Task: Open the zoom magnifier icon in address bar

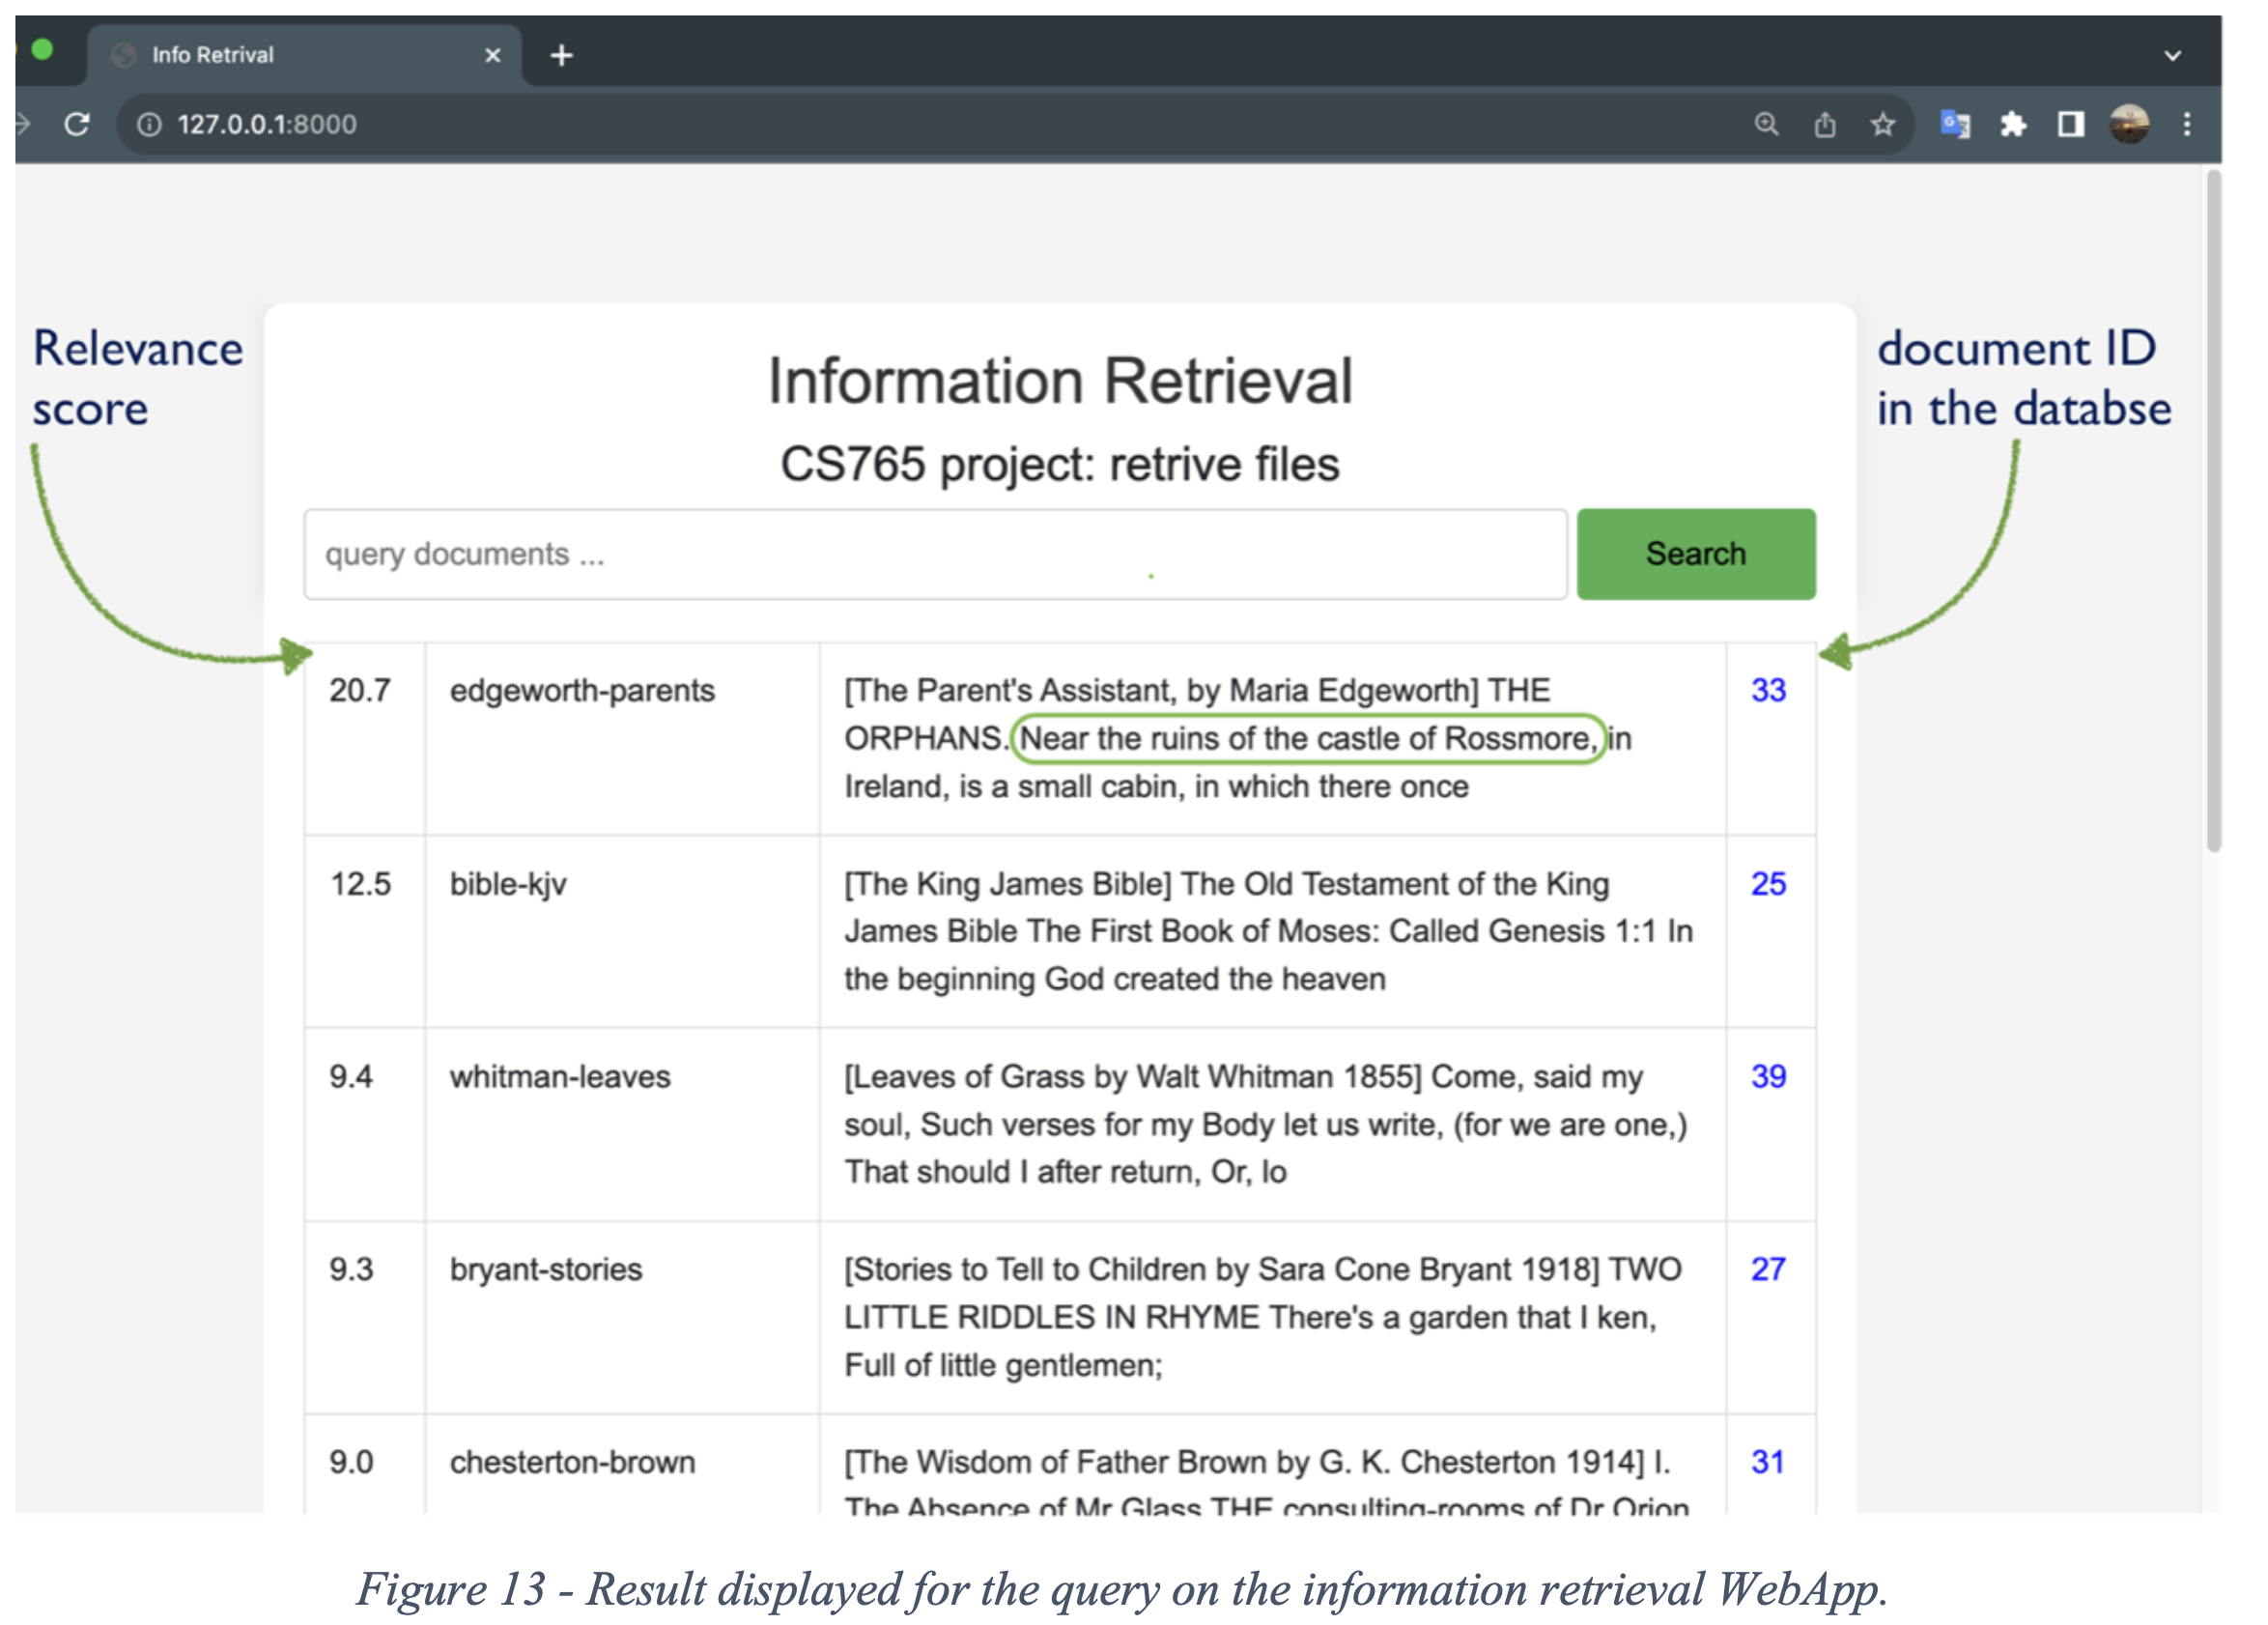Action: point(1766,124)
